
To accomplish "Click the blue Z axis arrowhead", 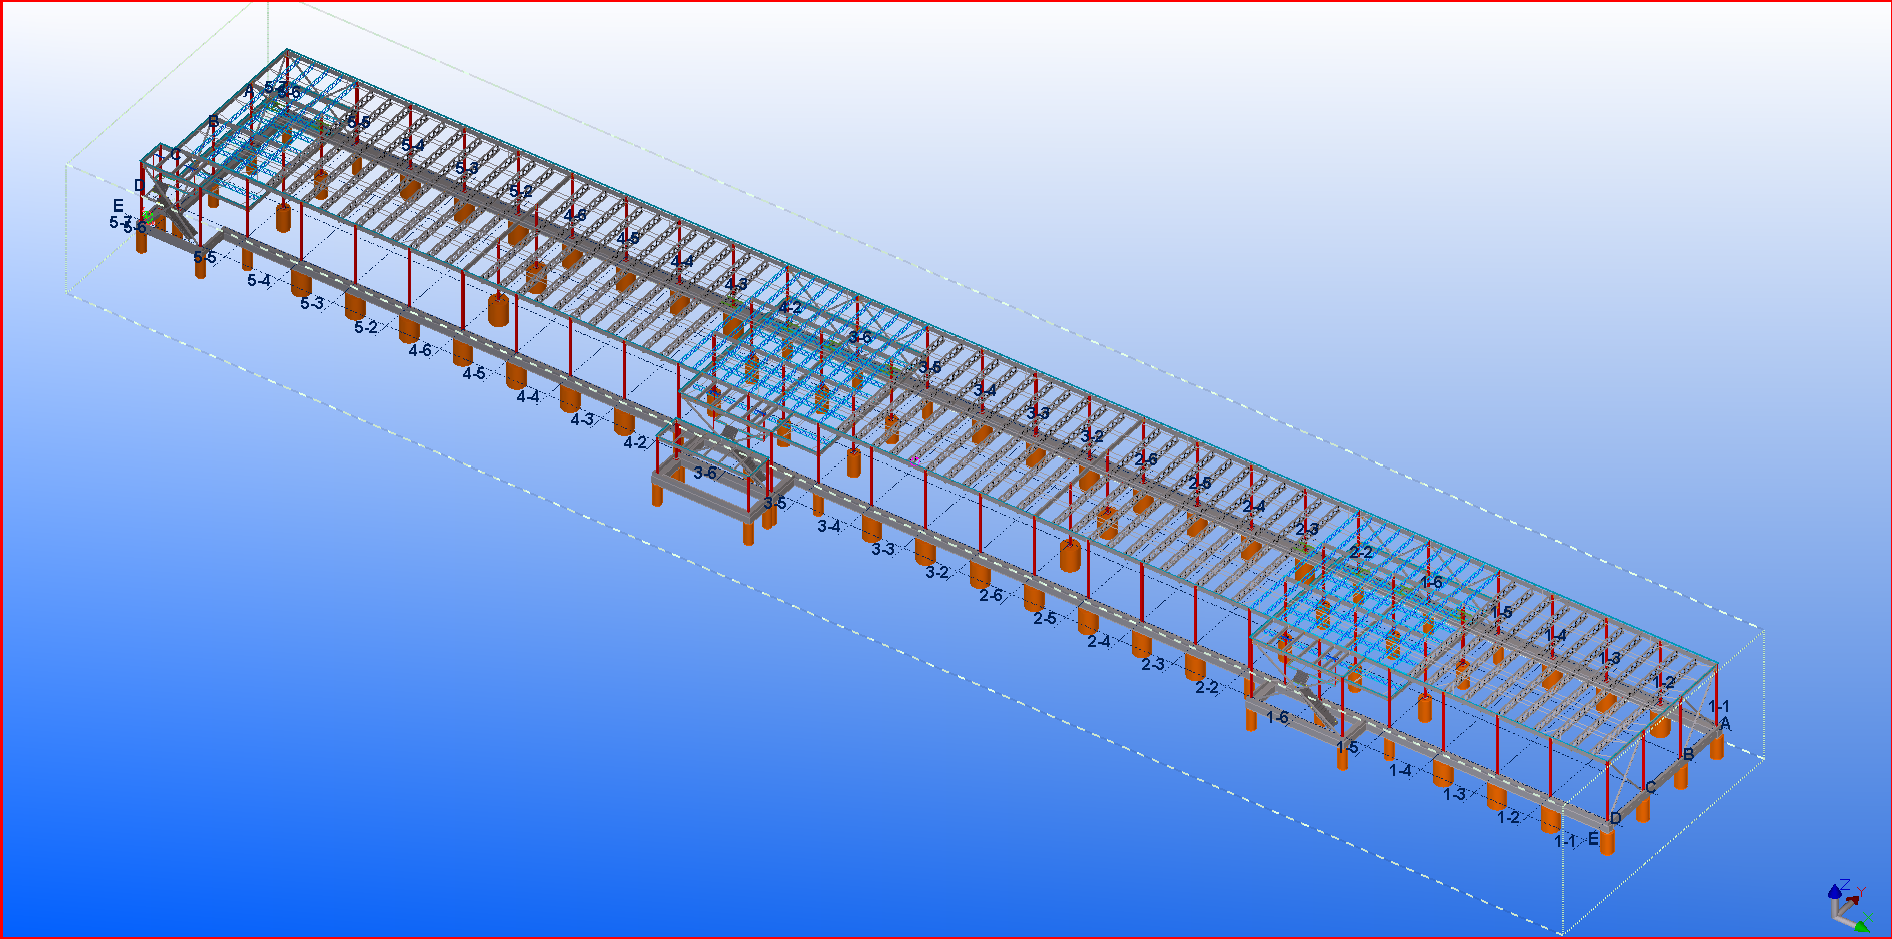I will 1835,891.
